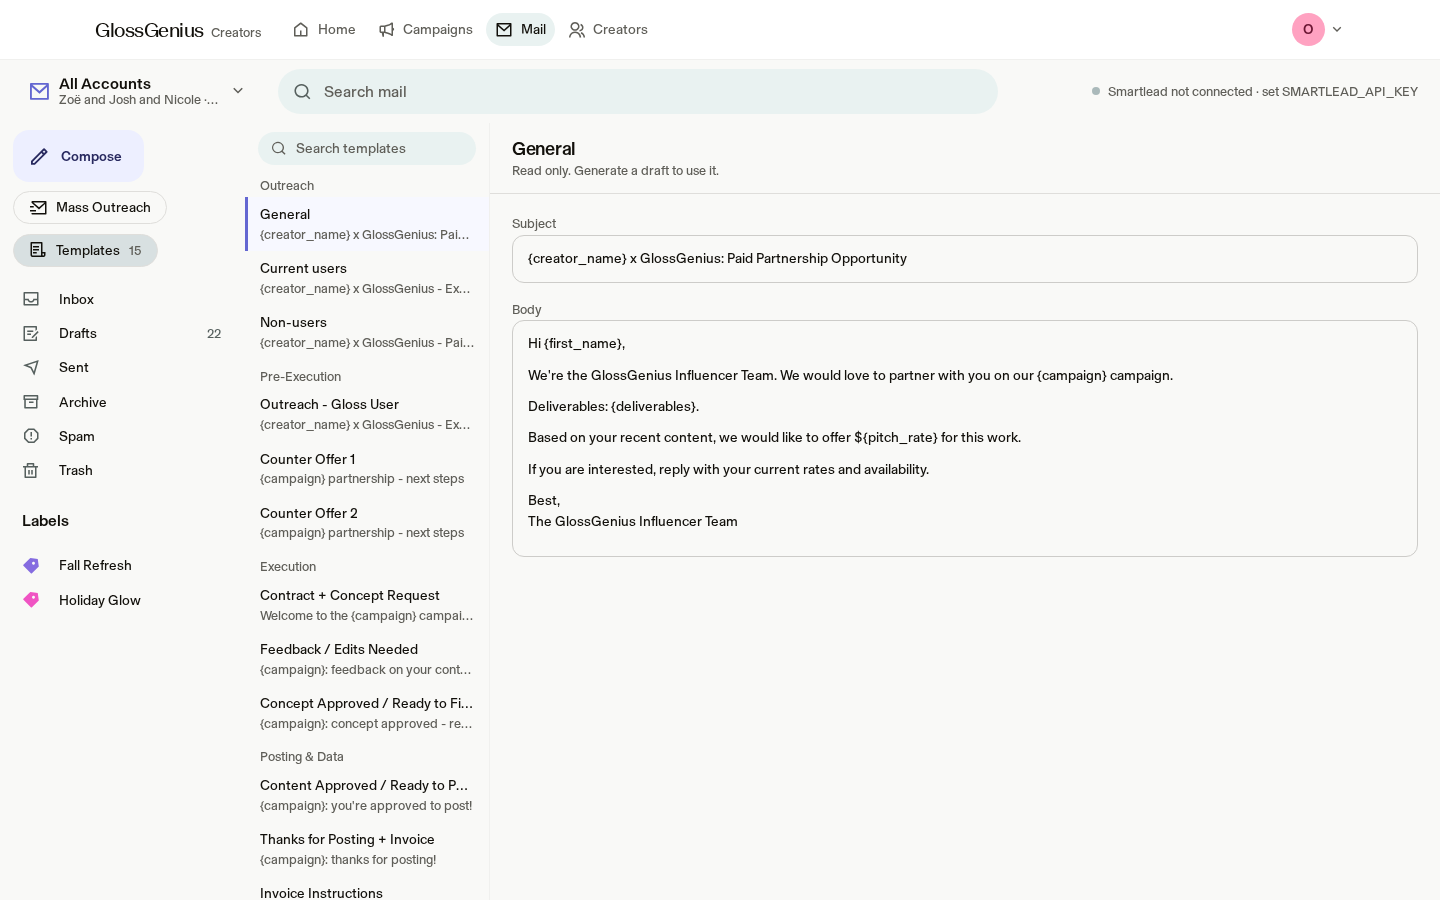
Task: Click the Compose pencil icon
Action: coord(39,156)
